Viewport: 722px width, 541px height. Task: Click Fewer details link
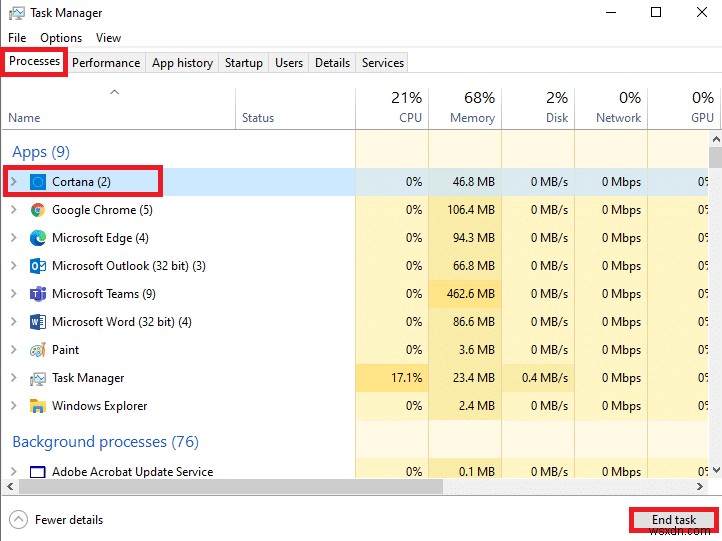(x=69, y=520)
